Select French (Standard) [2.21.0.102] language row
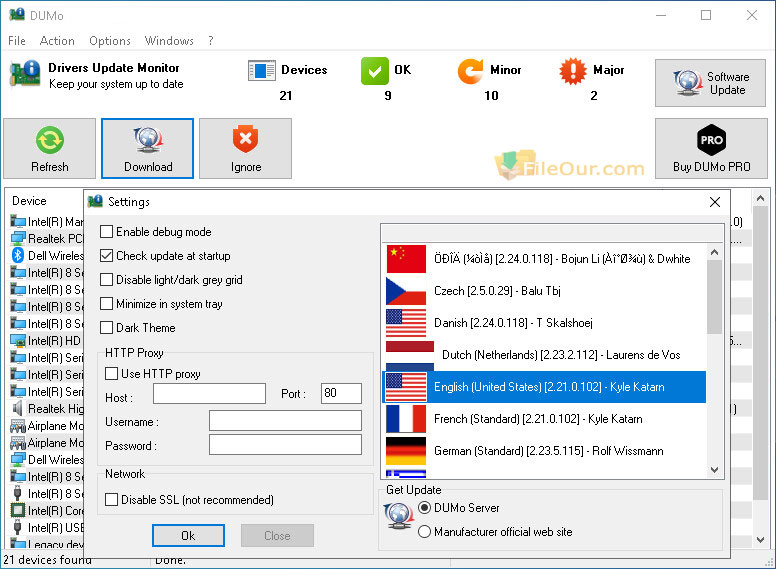This screenshot has width=776, height=569. point(544,419)
